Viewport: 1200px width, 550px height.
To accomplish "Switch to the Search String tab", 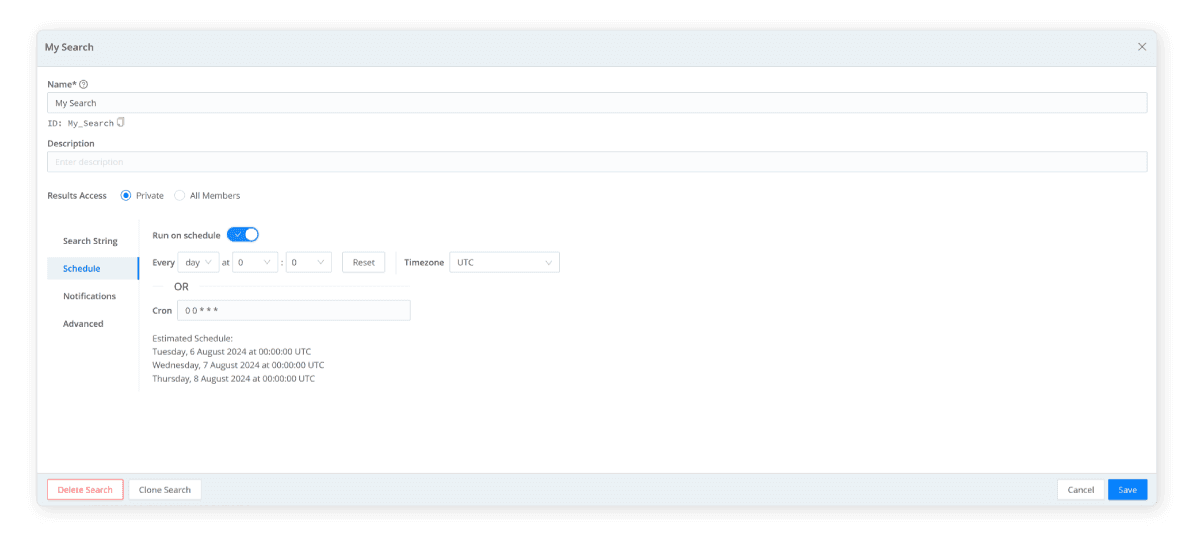I will coord(90,241).
